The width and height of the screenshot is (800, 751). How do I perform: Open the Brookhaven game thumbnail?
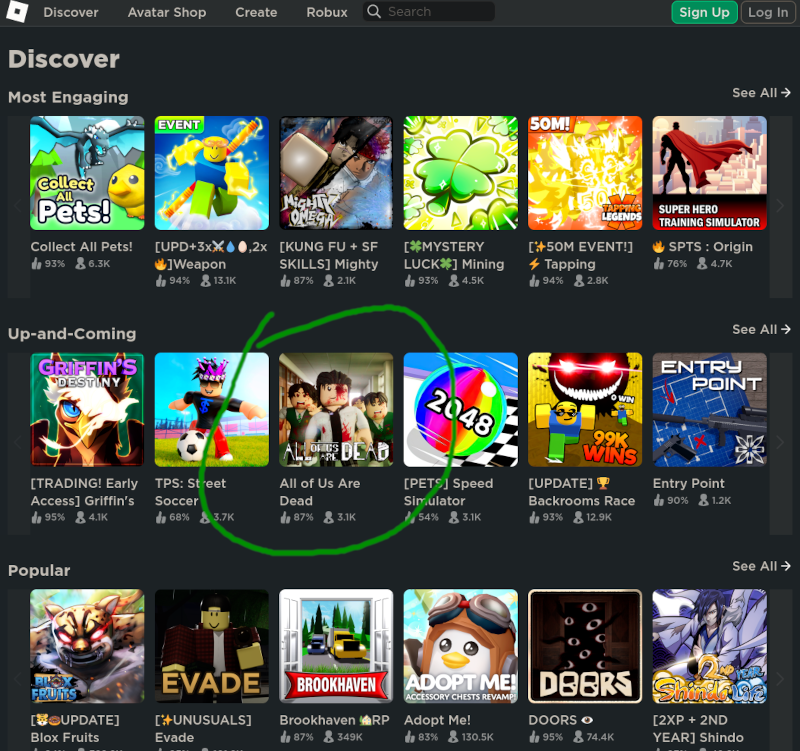(x=336, y=646)
